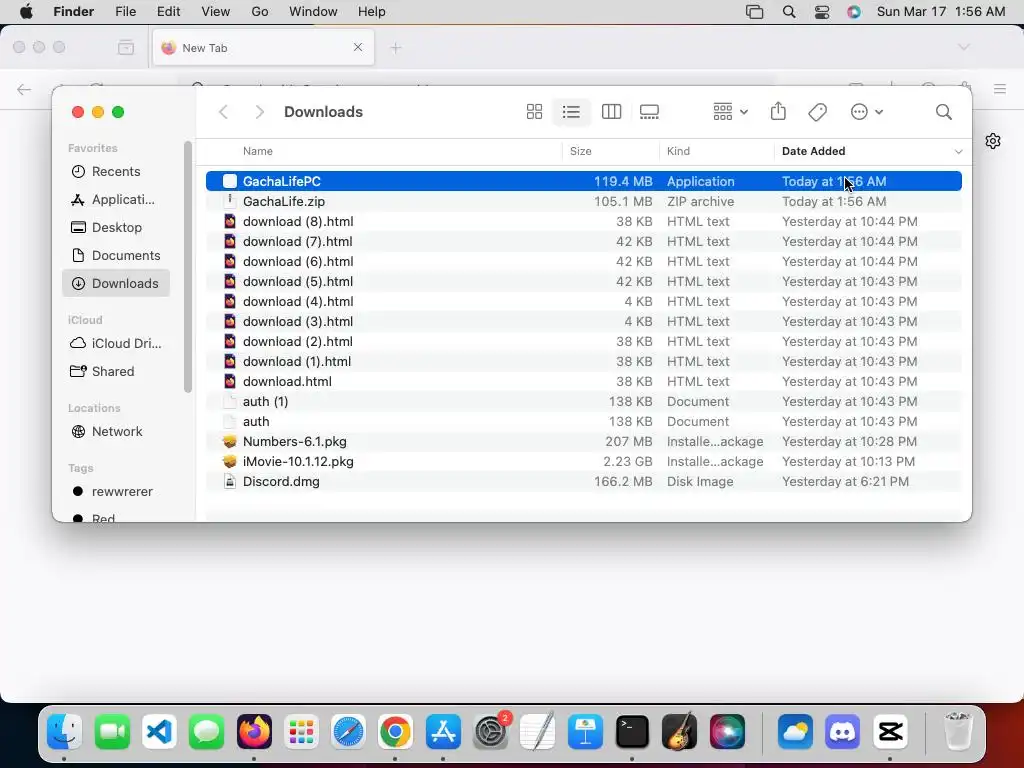Select the GachaLife.zip file
The height and width of the screenshot is (768, 1024).
pyautogui.click(x=584, y=201)
